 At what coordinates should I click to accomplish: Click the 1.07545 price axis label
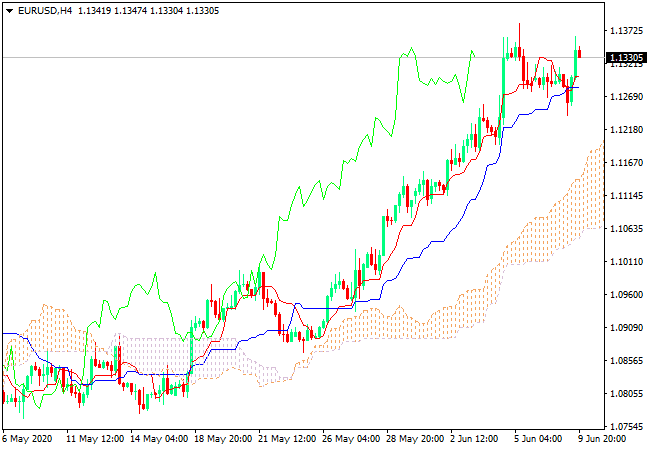(626, 426)
